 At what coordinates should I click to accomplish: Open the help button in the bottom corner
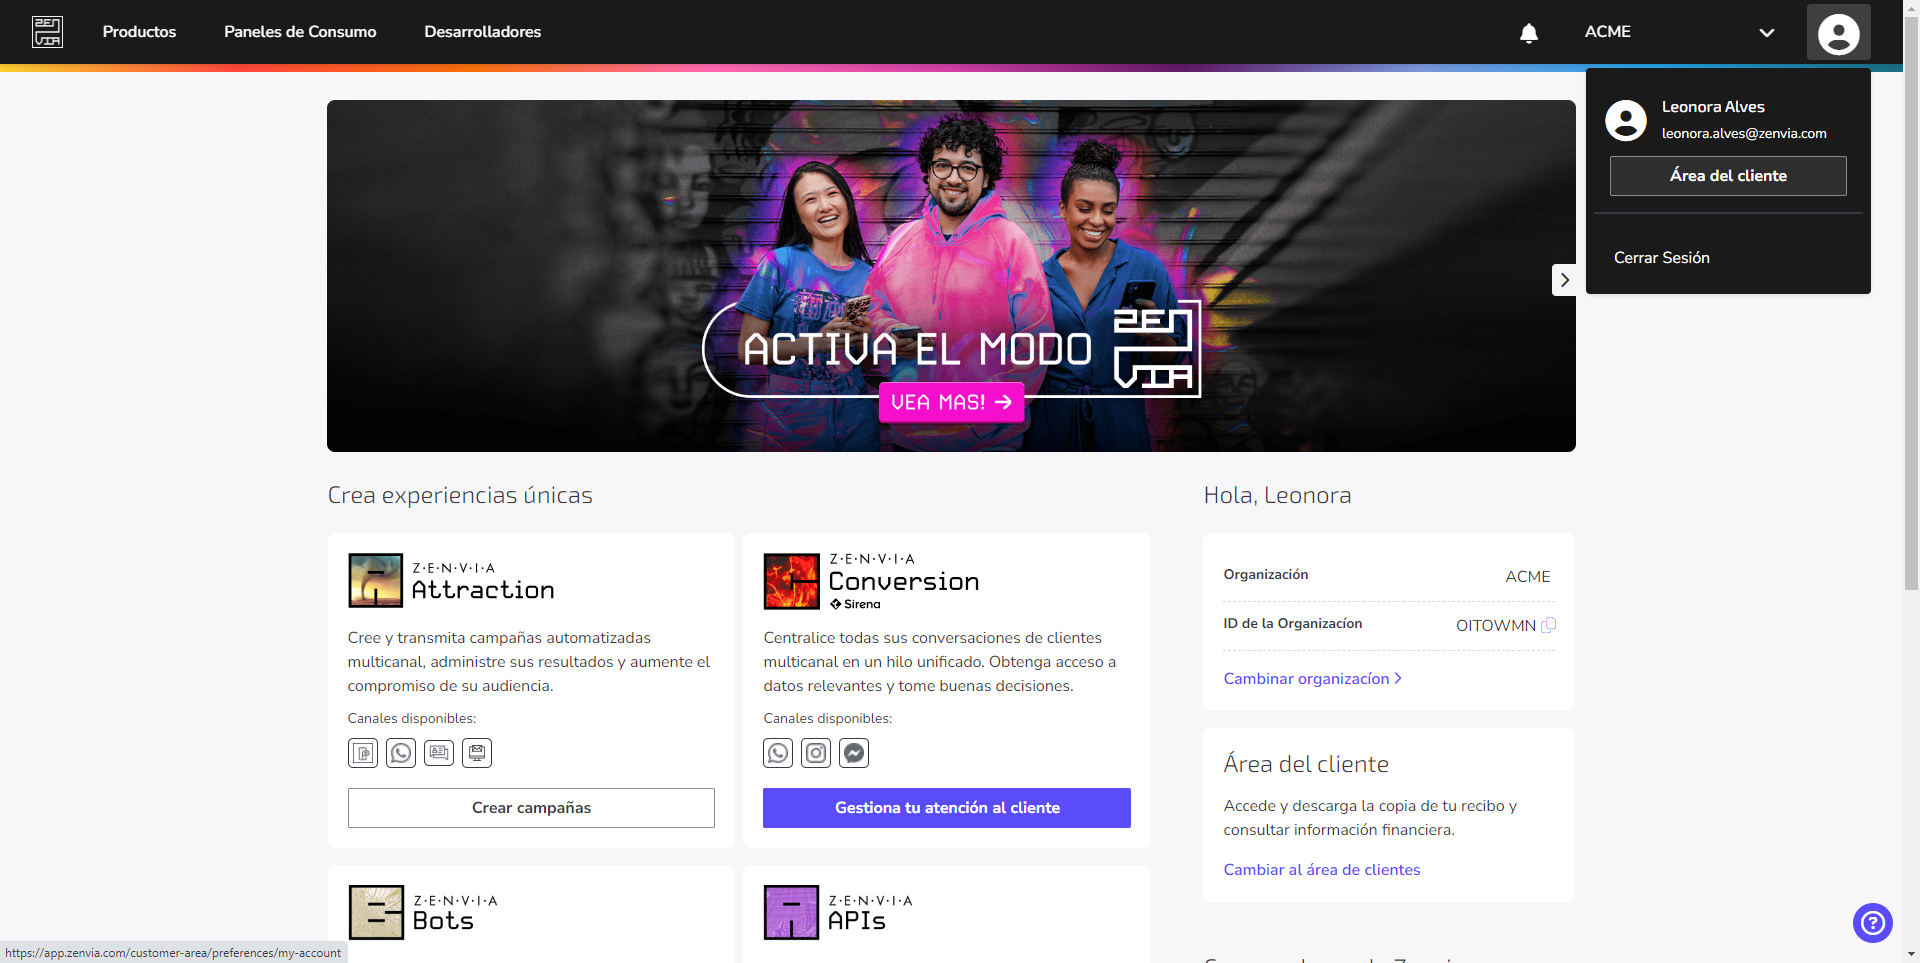(1872, 923)
